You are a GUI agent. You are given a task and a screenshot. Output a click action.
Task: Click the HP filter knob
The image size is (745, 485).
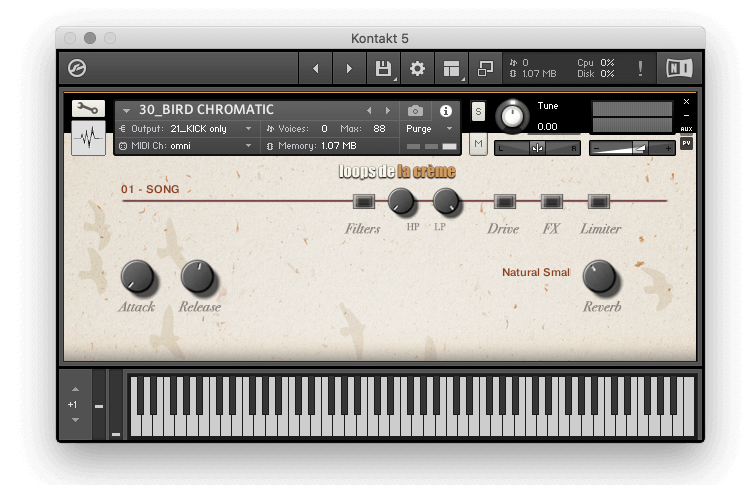click(x=401, y=201)
